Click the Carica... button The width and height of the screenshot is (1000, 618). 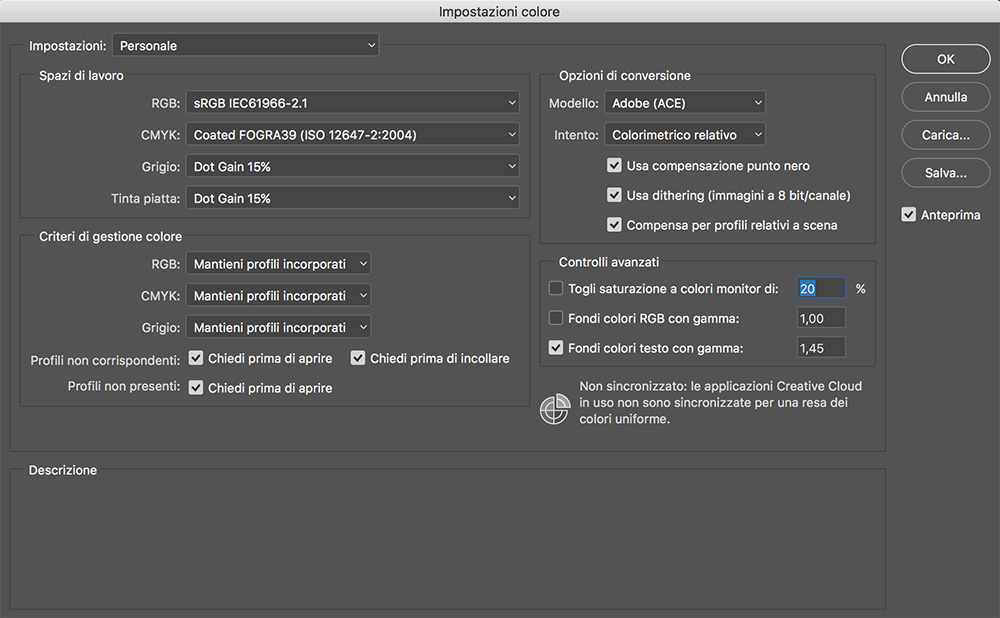coord(945,135)
